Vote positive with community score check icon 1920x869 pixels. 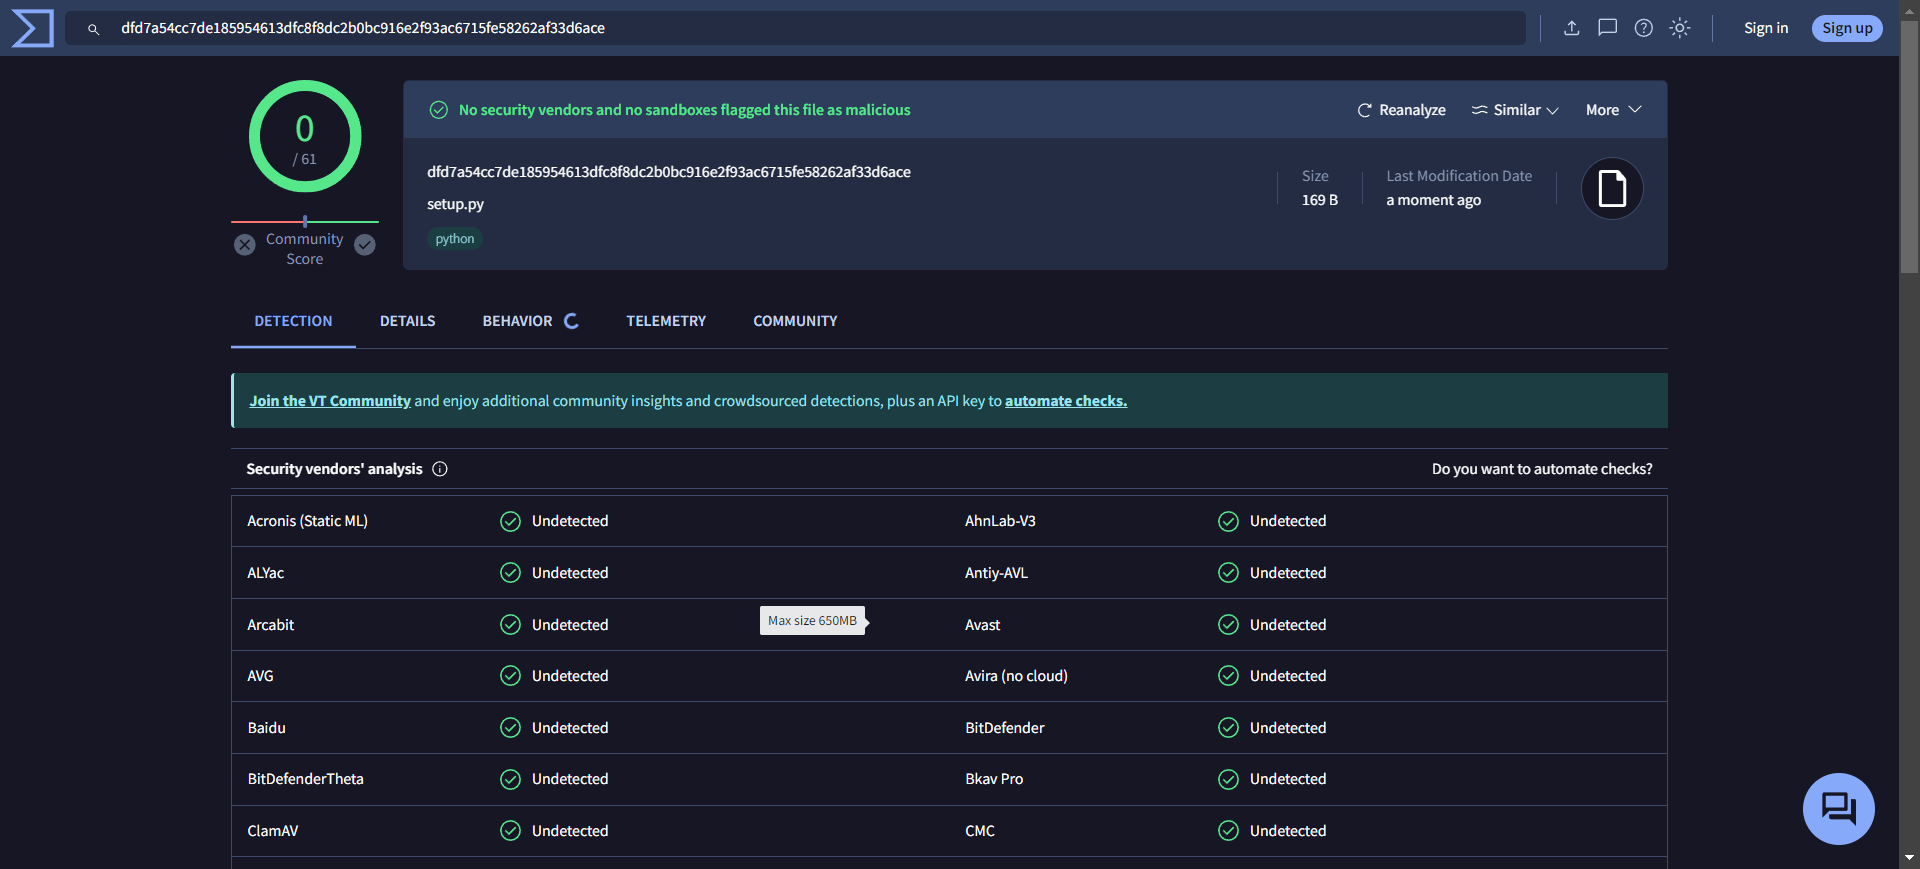click(x=365, y=245)
